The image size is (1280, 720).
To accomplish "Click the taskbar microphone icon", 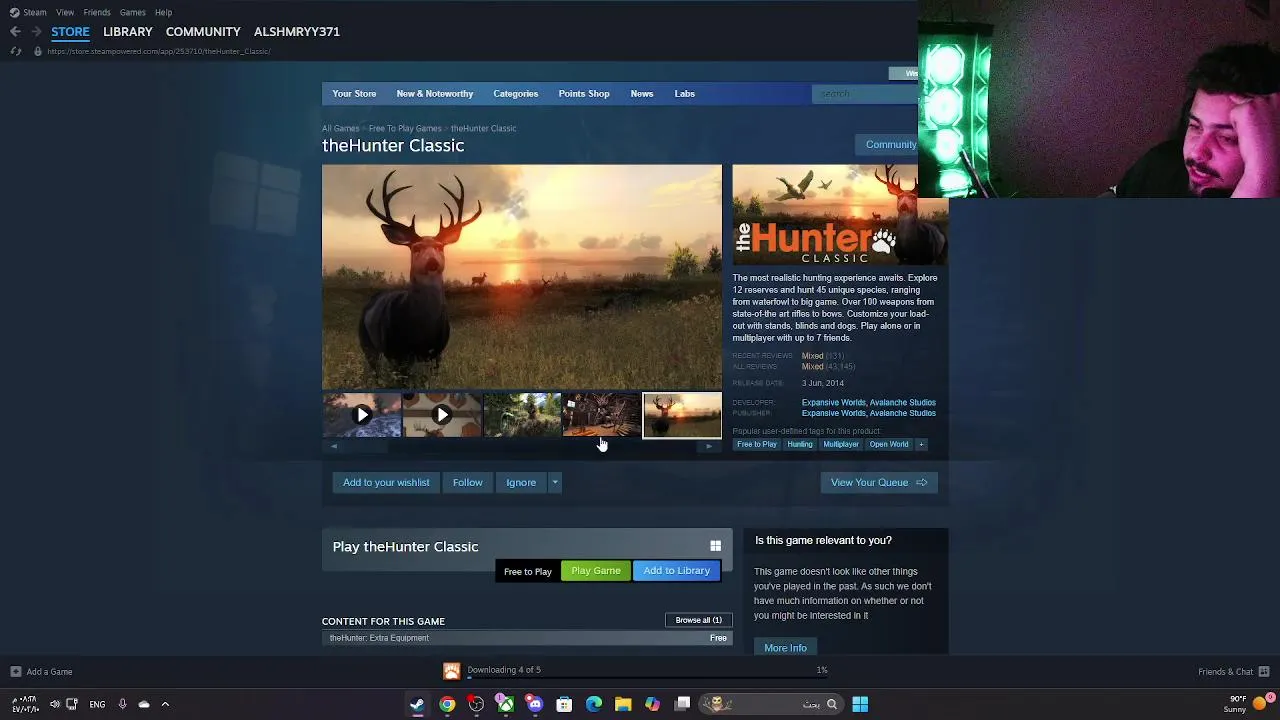I will coord(122,705).
